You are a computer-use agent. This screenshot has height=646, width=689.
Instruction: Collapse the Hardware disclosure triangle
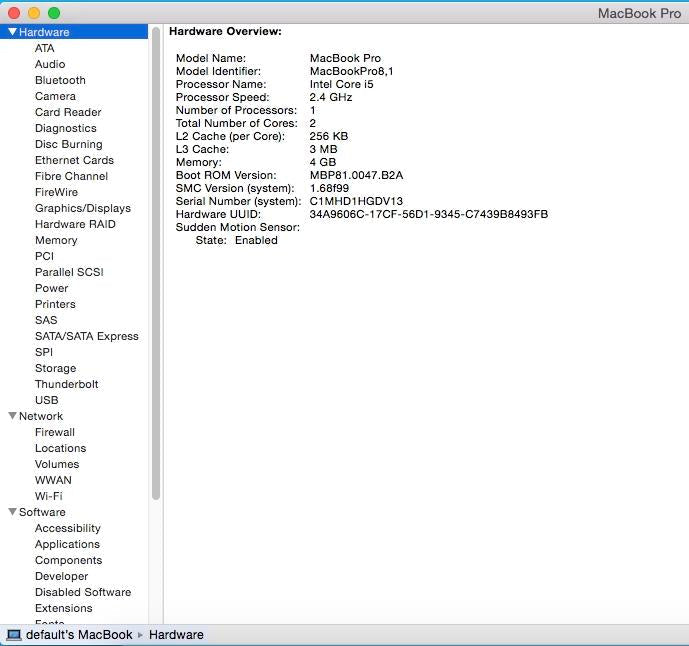pyautogui.click(x=12, y=32)
